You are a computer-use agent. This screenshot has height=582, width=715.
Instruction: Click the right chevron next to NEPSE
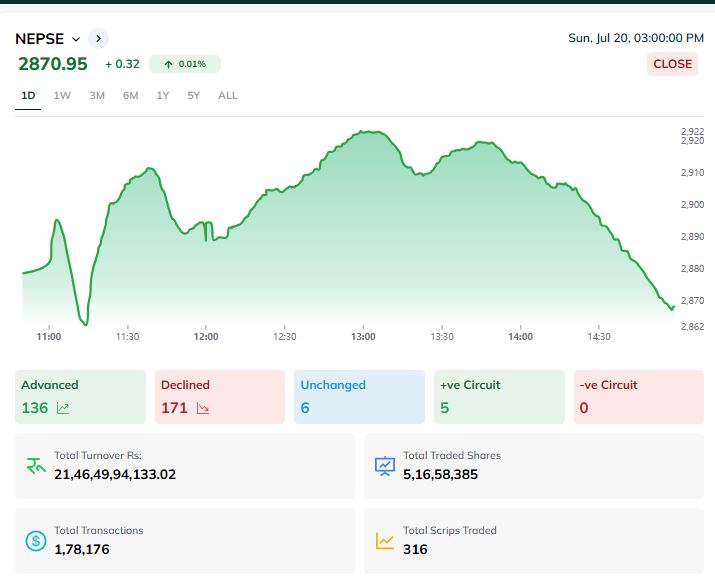pos(98,39)
